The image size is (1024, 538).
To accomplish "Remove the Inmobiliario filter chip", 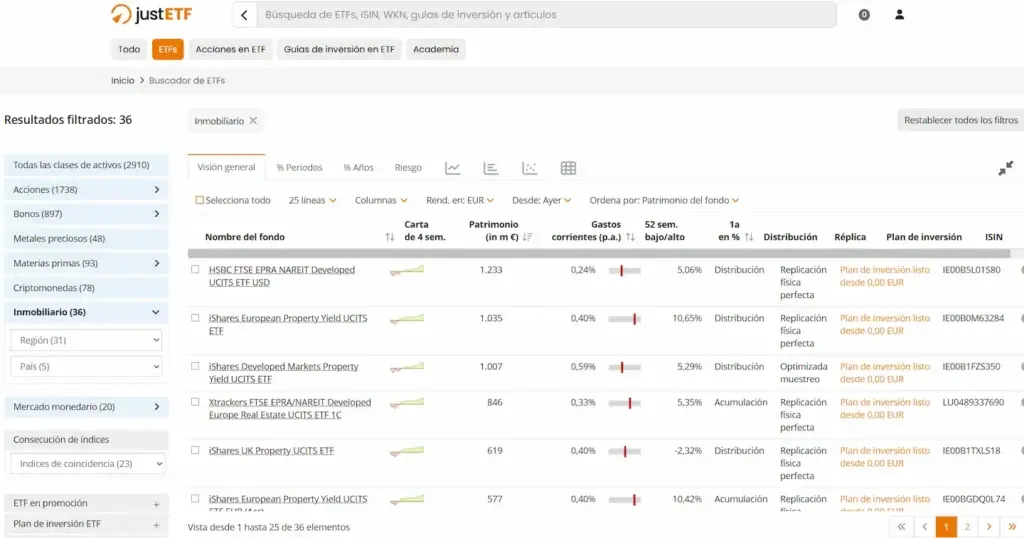I will tap(253, 121).
